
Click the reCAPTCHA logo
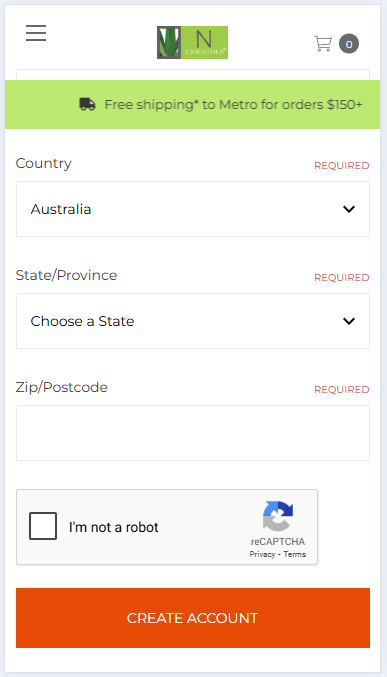278,516
